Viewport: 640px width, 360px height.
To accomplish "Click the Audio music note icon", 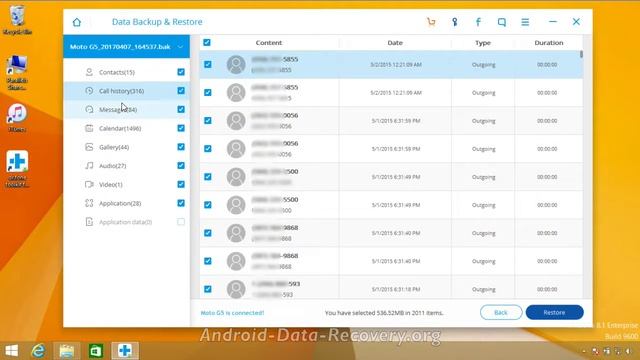I will click(89, 166).
